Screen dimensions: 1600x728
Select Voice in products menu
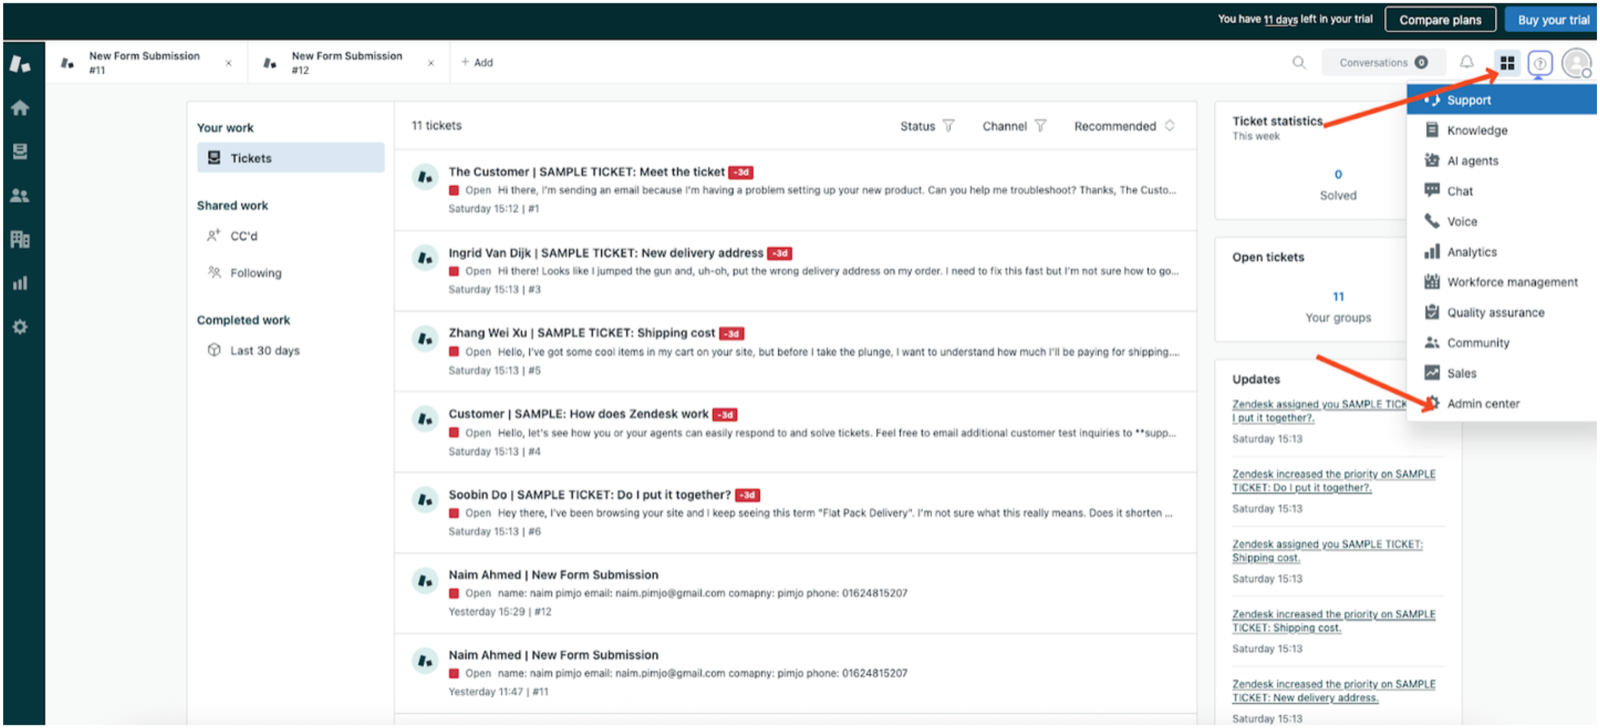(x=1502, y=222)
